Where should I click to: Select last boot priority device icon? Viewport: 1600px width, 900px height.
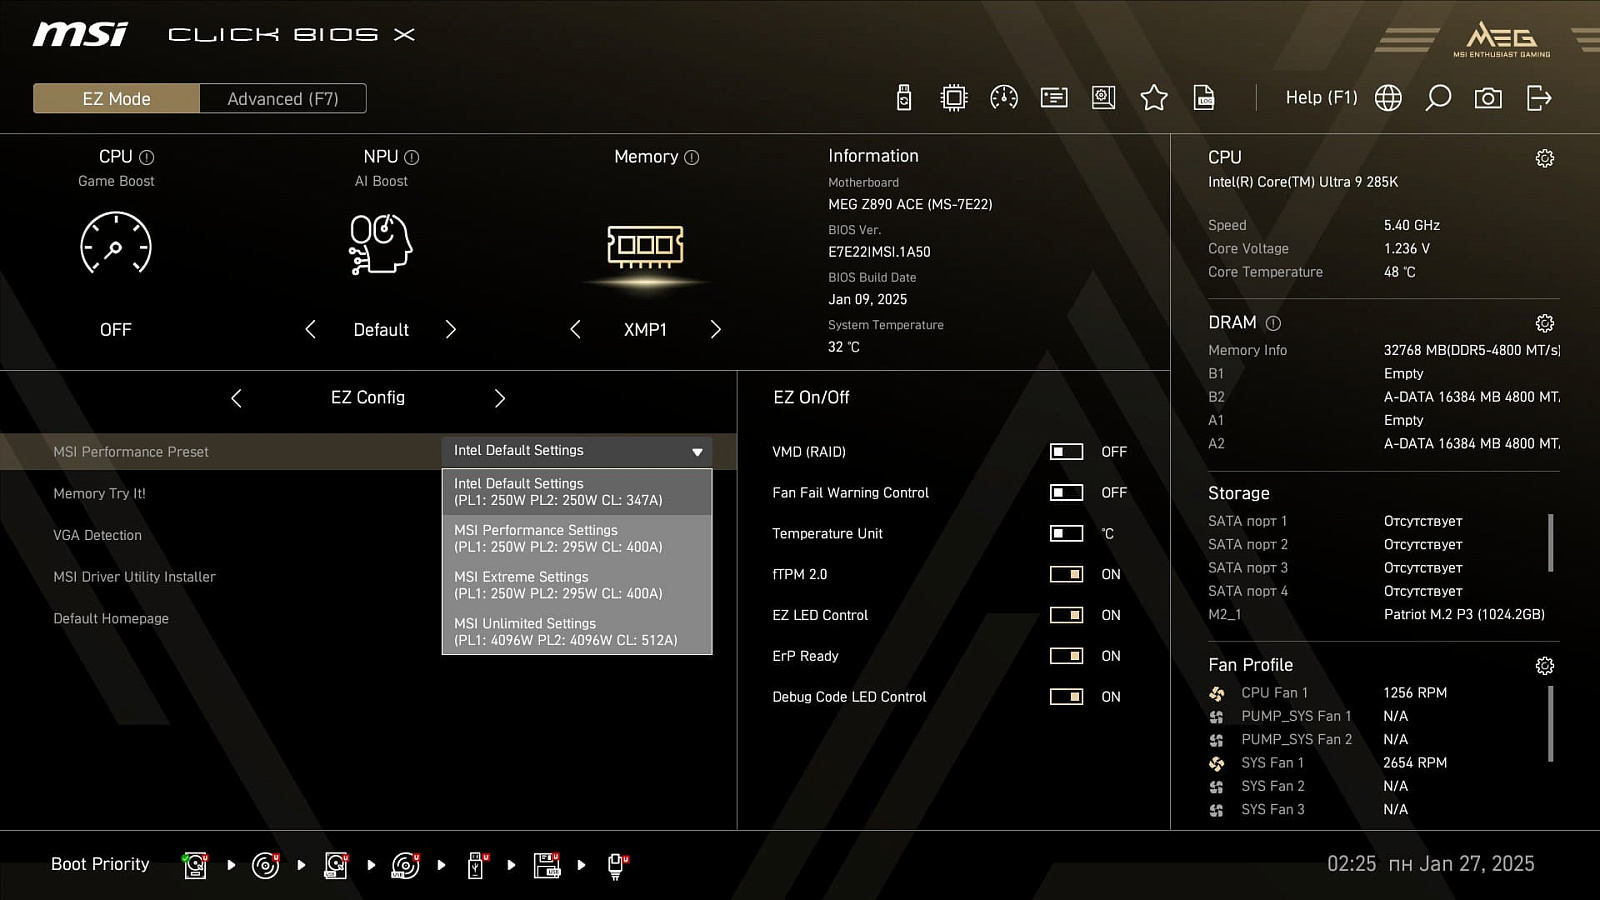[616, 865]
